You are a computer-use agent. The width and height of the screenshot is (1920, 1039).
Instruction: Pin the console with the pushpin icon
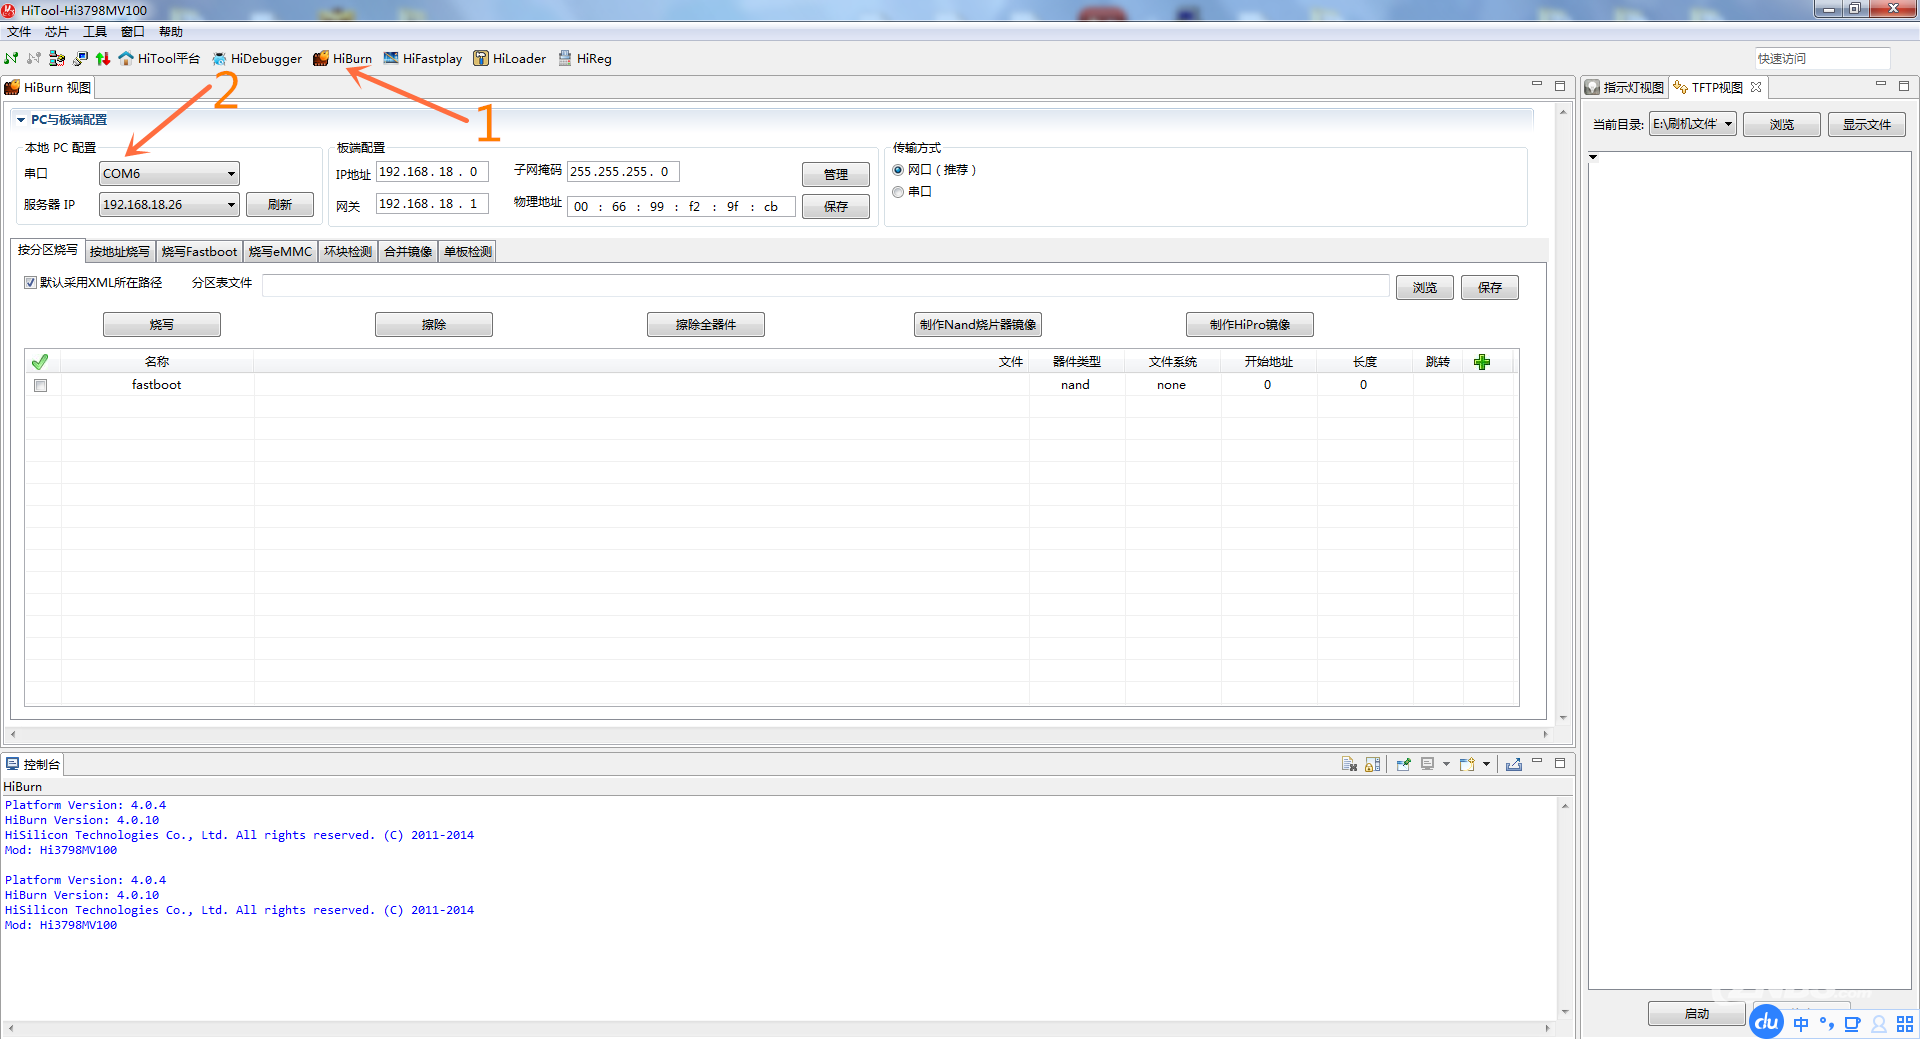click(x=1404, y=764)
